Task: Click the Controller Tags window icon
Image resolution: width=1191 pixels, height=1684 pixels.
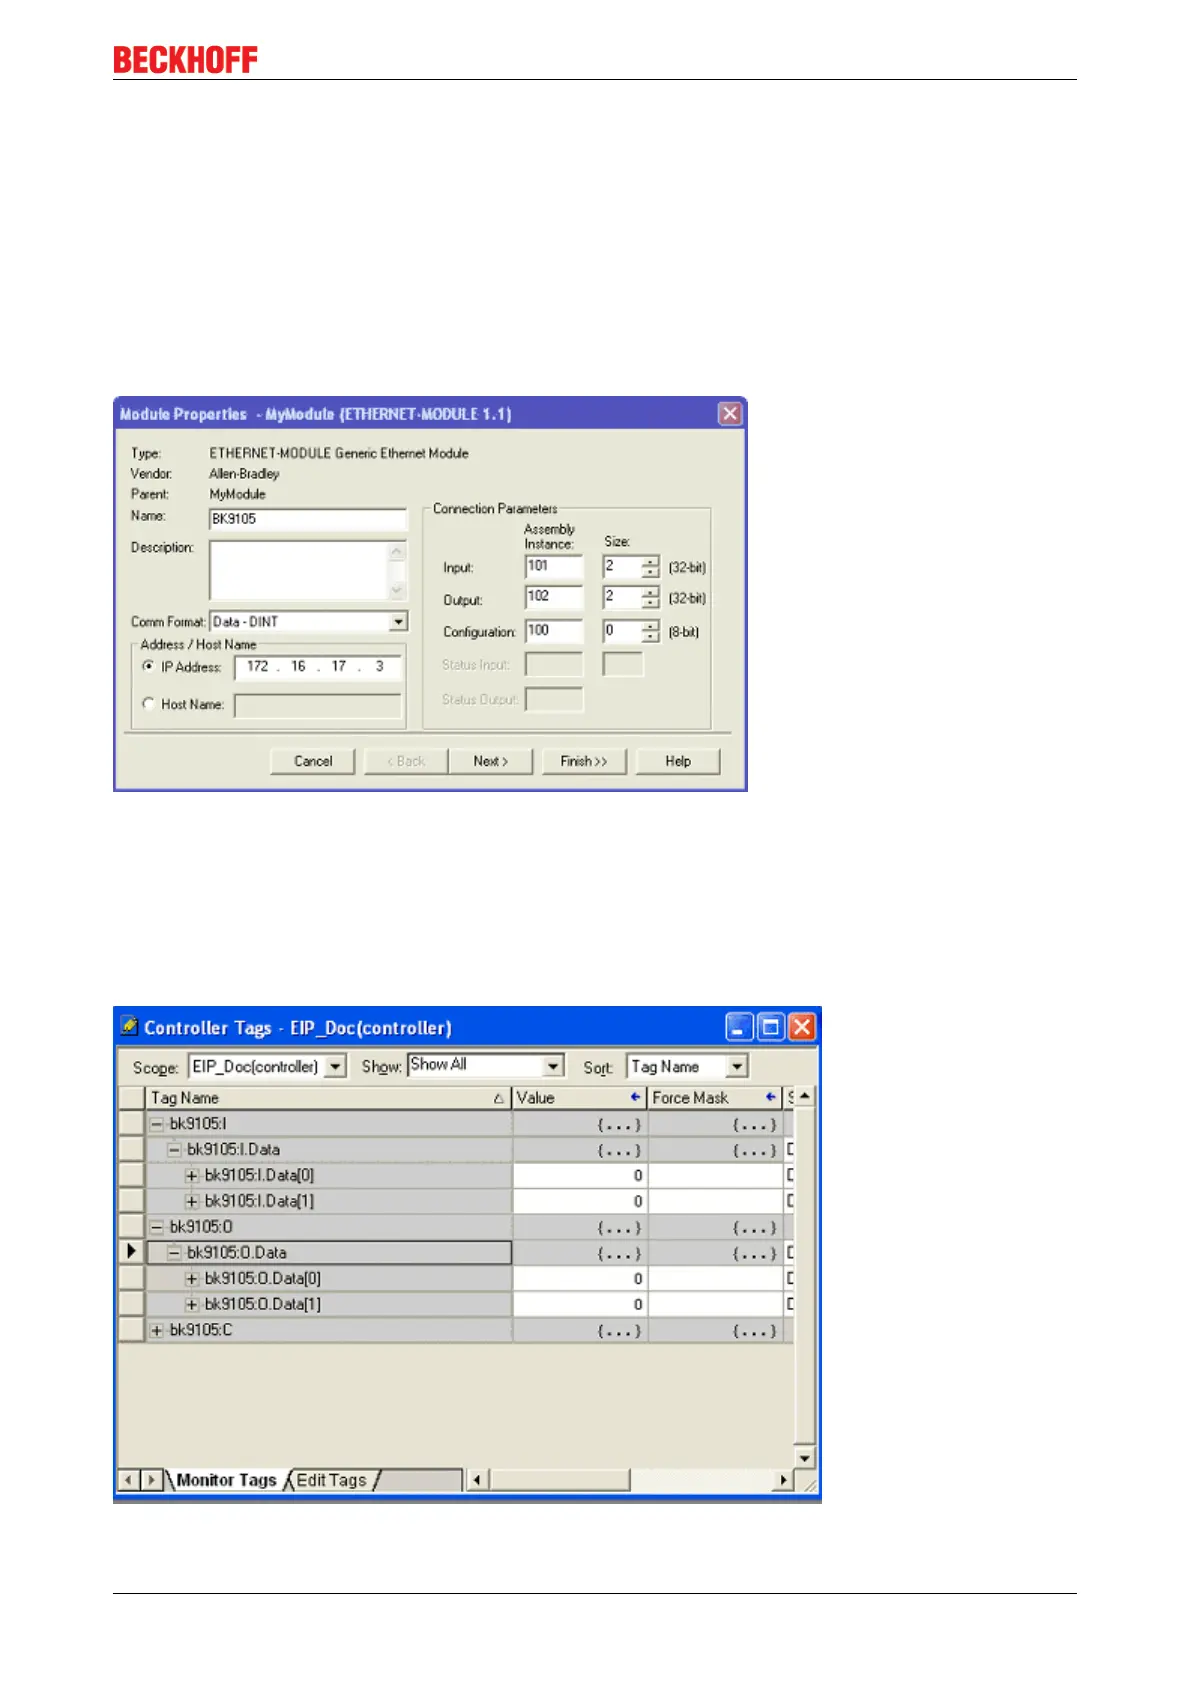Action: (x=129, y=1027)
